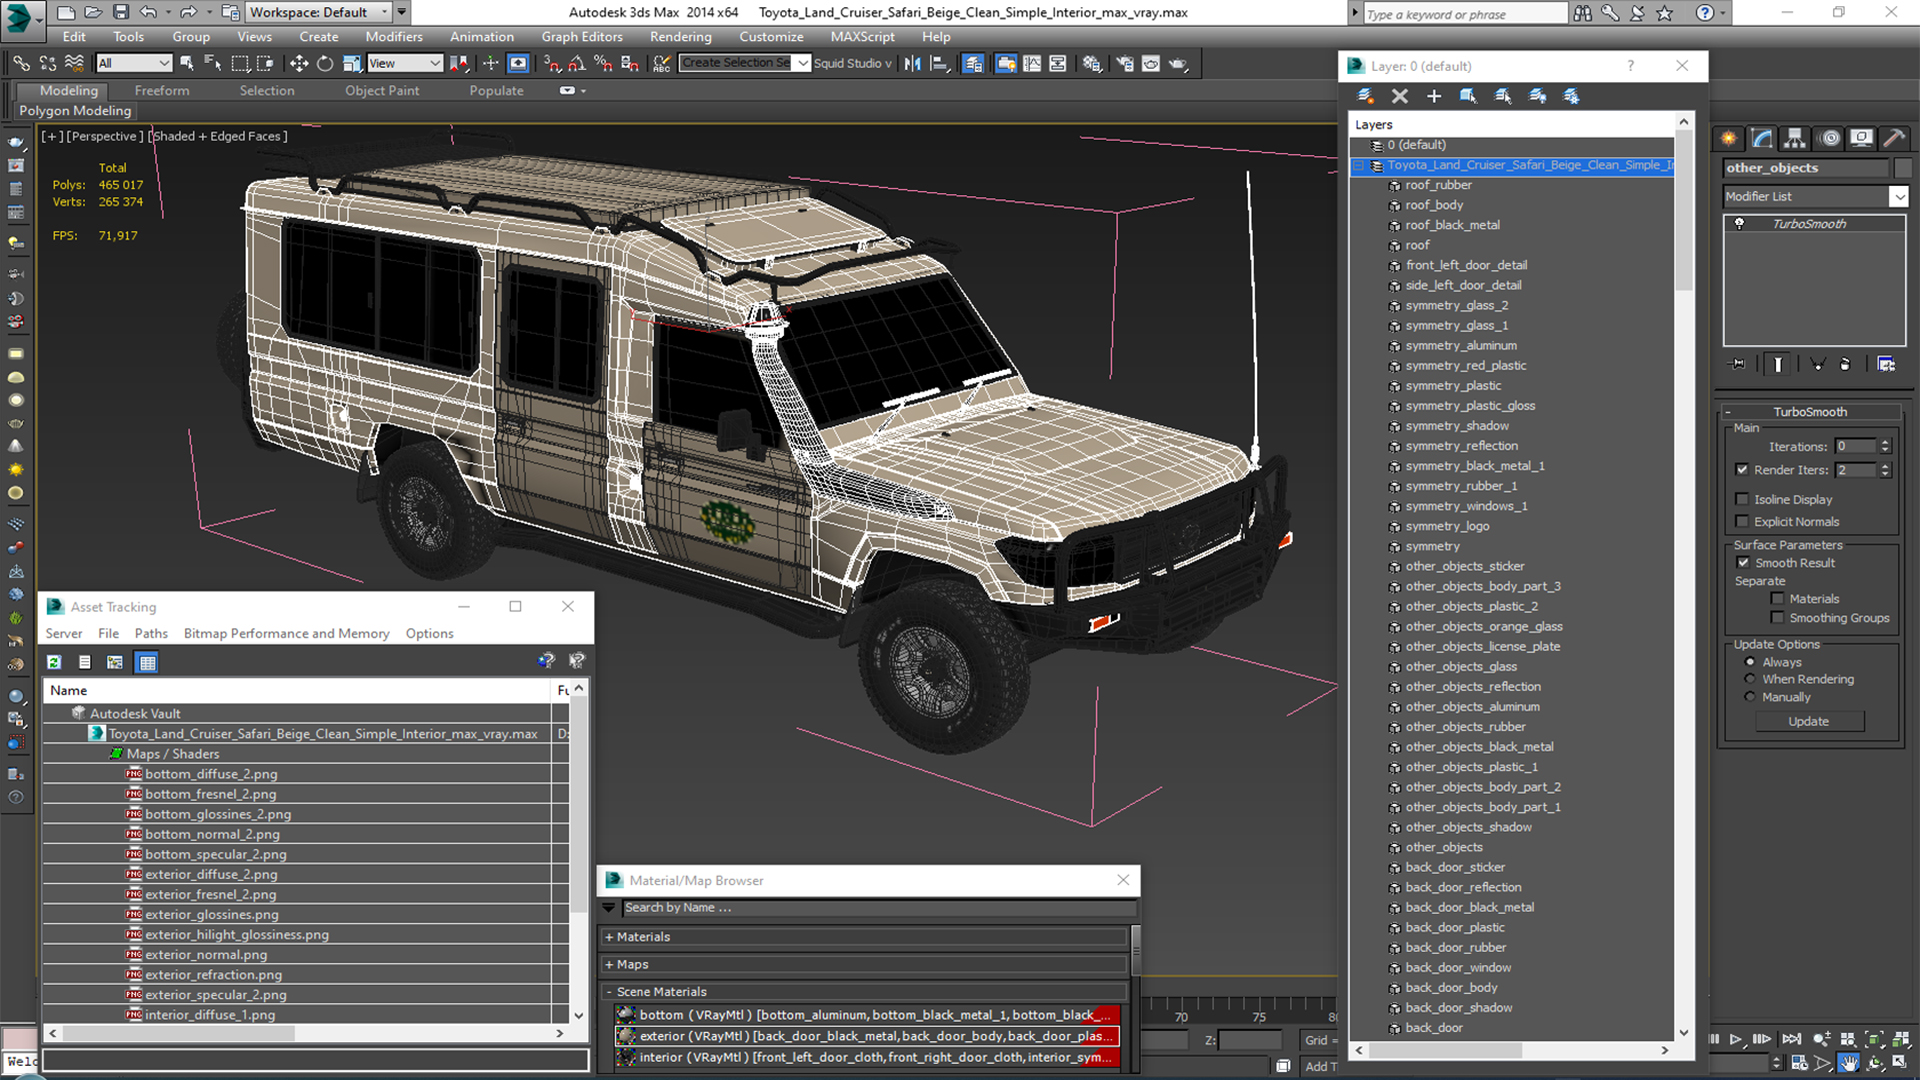Open Create Selection Set dropdown
1920x1080 pixels.
click(x=803, y=63)
